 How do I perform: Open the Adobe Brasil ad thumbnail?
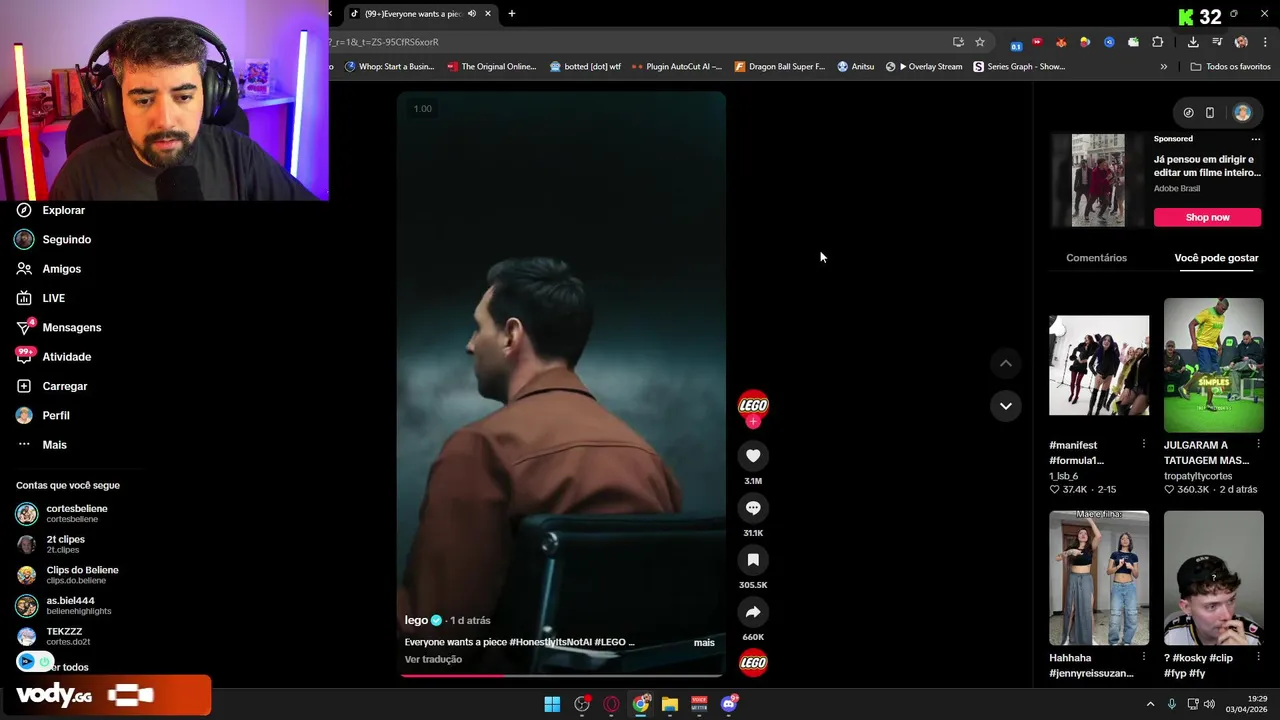tap(1098, 181)
